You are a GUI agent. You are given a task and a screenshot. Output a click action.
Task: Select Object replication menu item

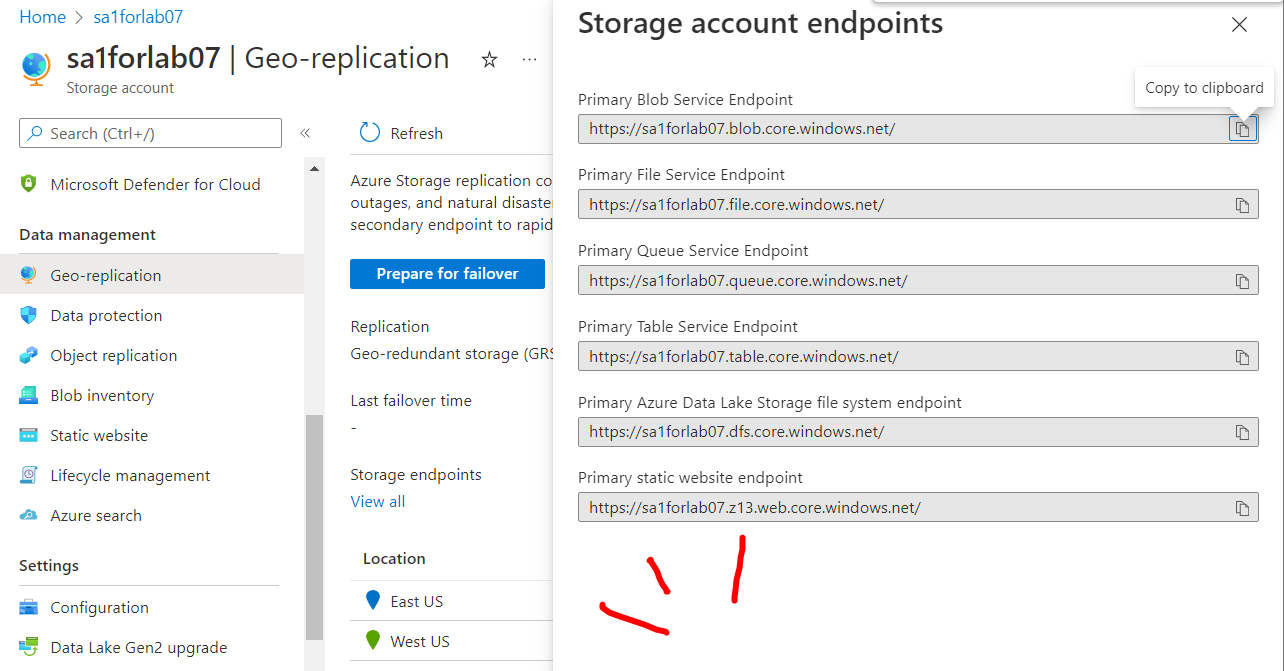pos(113,355)
